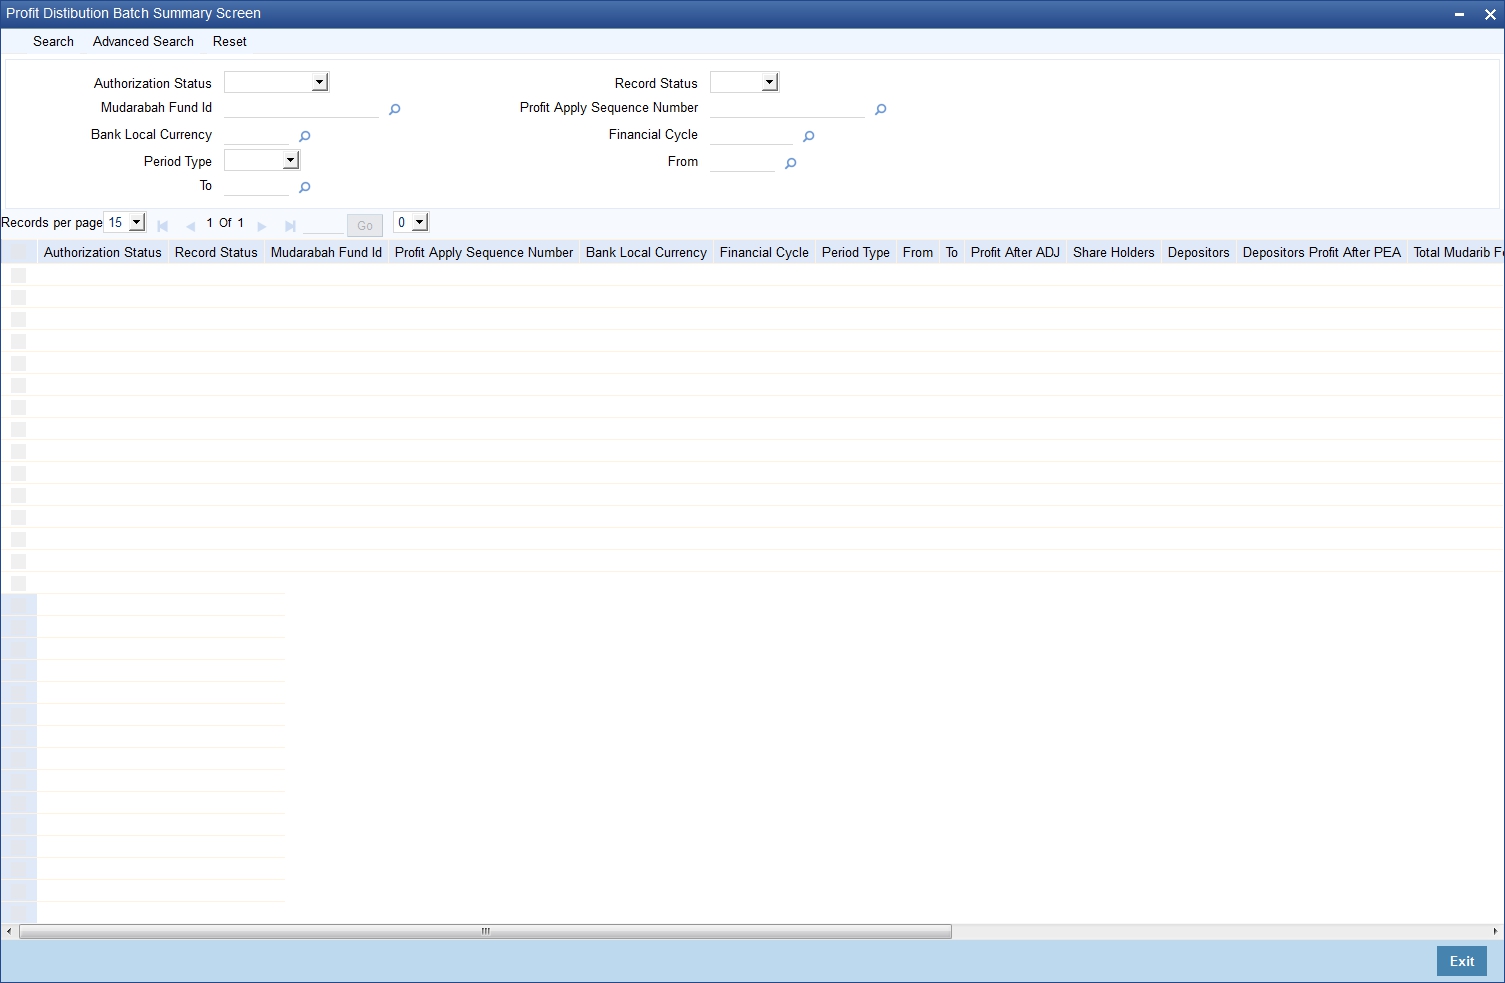Image resolution: width=1505 pixels, height=983 pixels.
Task: Click Reset menu item
Action: point(229,41)
